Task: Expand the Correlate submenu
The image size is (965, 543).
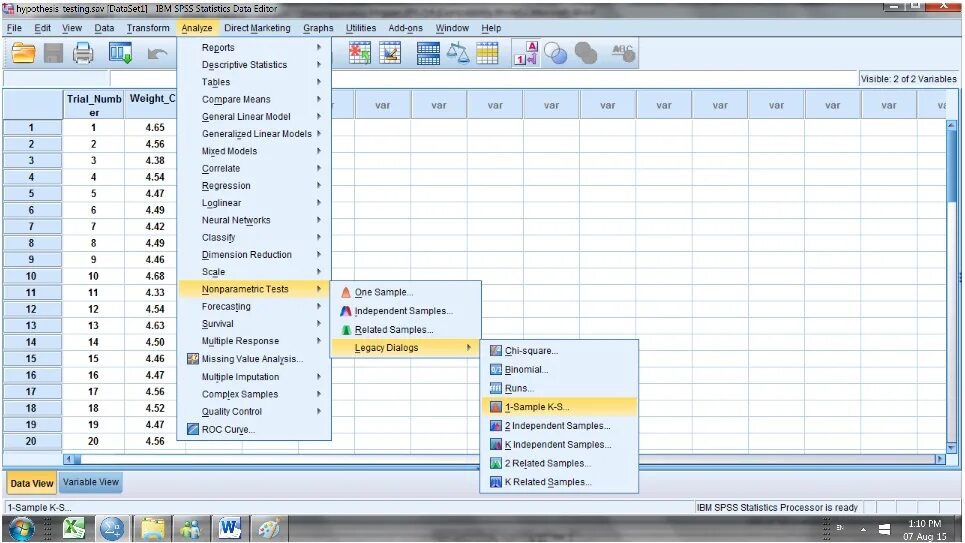Action: 254,168
